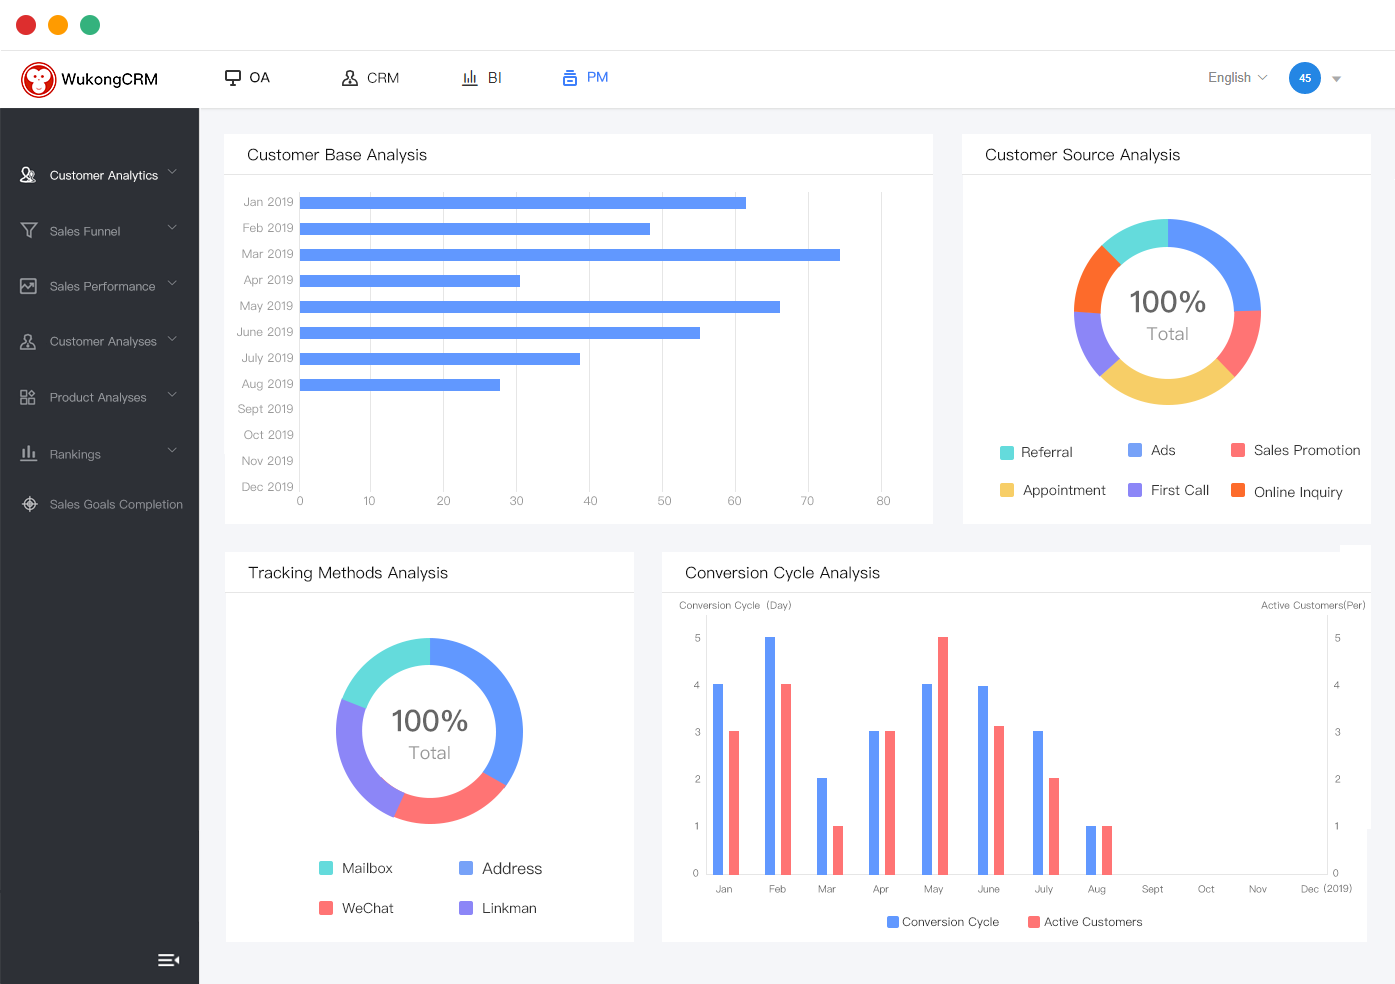This screenshot has width=1395, height=984.
Task: Click the Customer Analytics sidebar icon
Action: coord(28,175)
